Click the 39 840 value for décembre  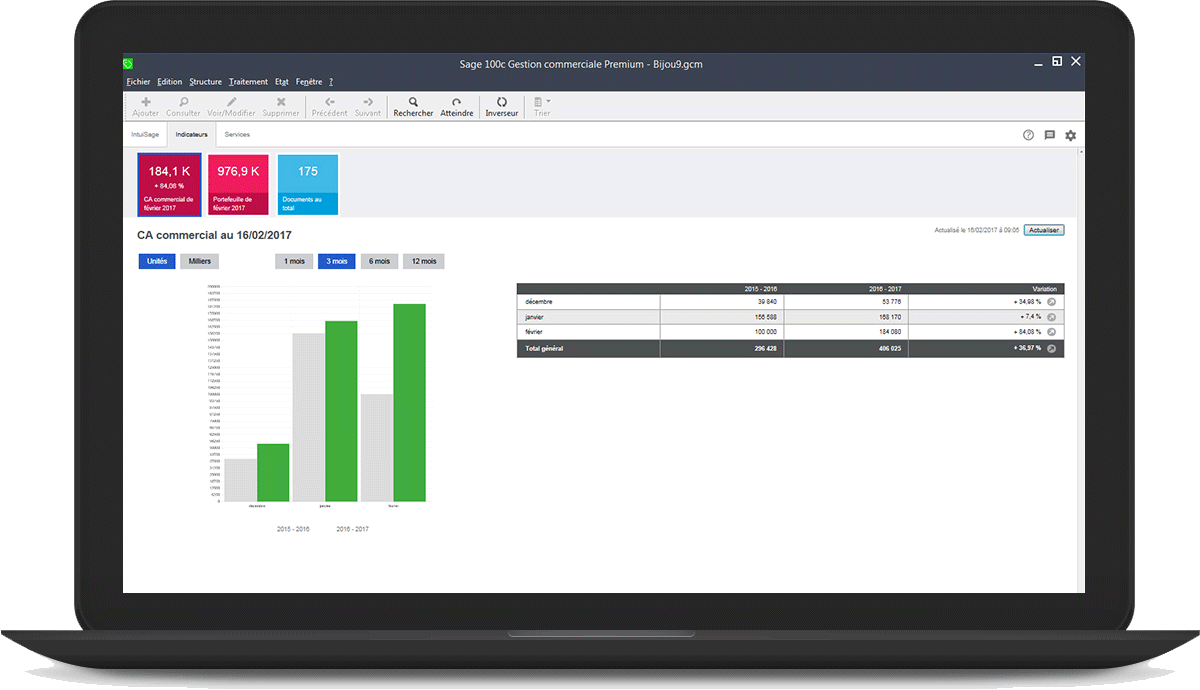click(x=767, y=301)
